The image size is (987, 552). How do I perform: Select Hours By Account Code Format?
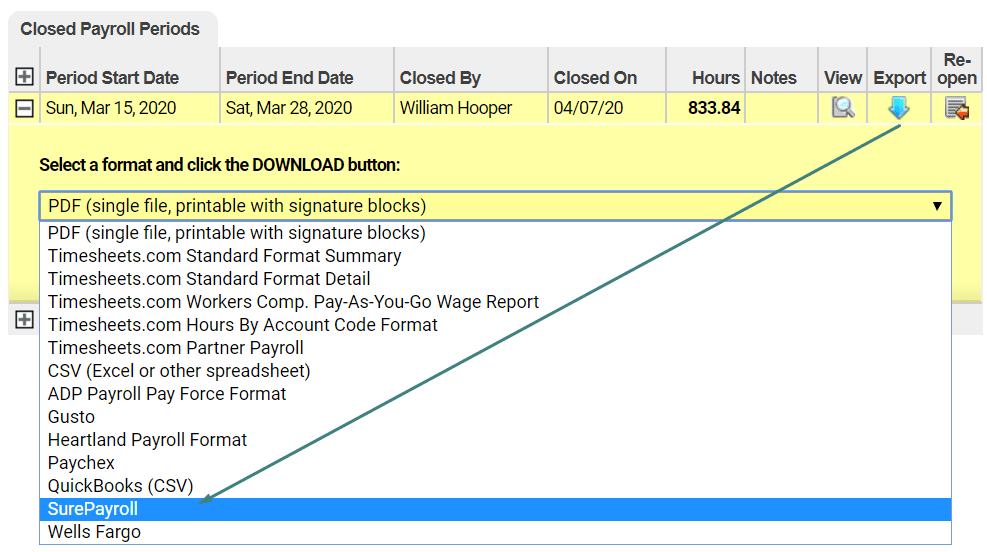coord(495,325)
